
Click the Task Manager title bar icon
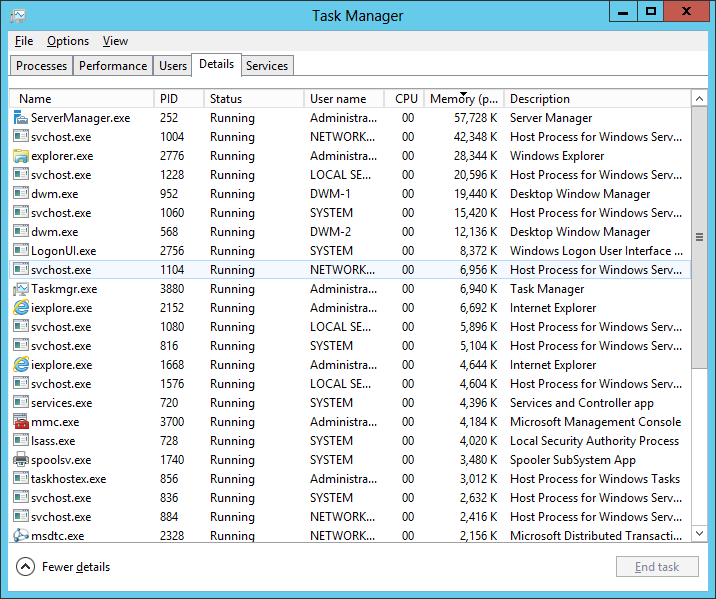(x=17, y=16)
